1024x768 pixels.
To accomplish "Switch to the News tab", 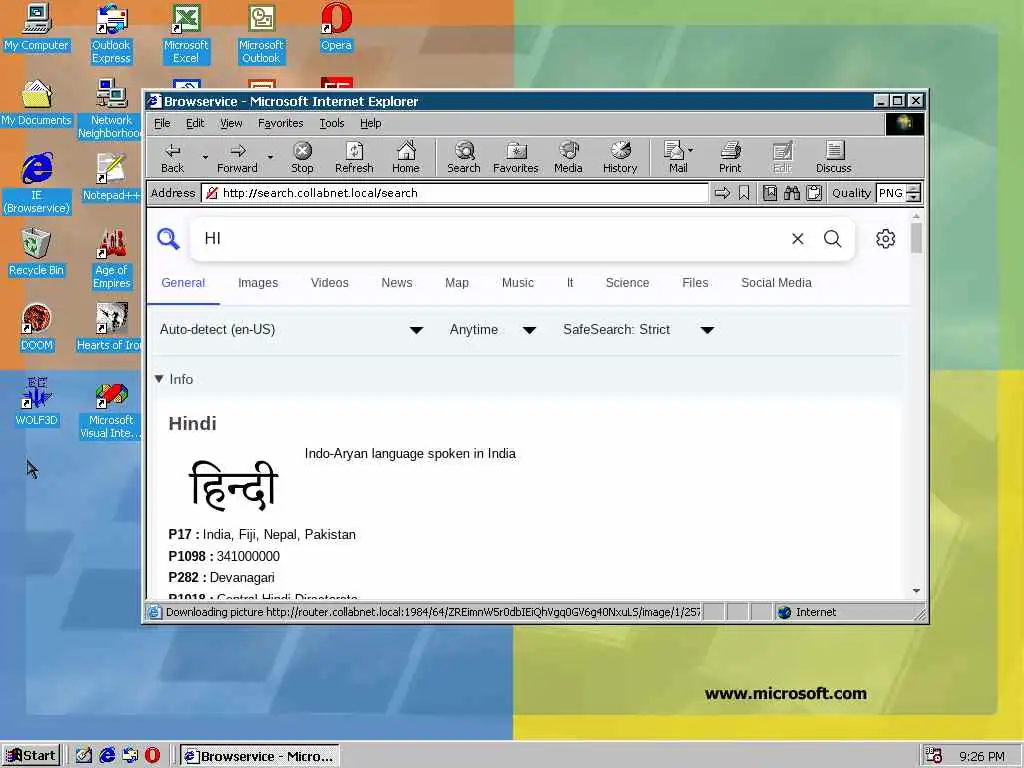I will pos(396,283).
